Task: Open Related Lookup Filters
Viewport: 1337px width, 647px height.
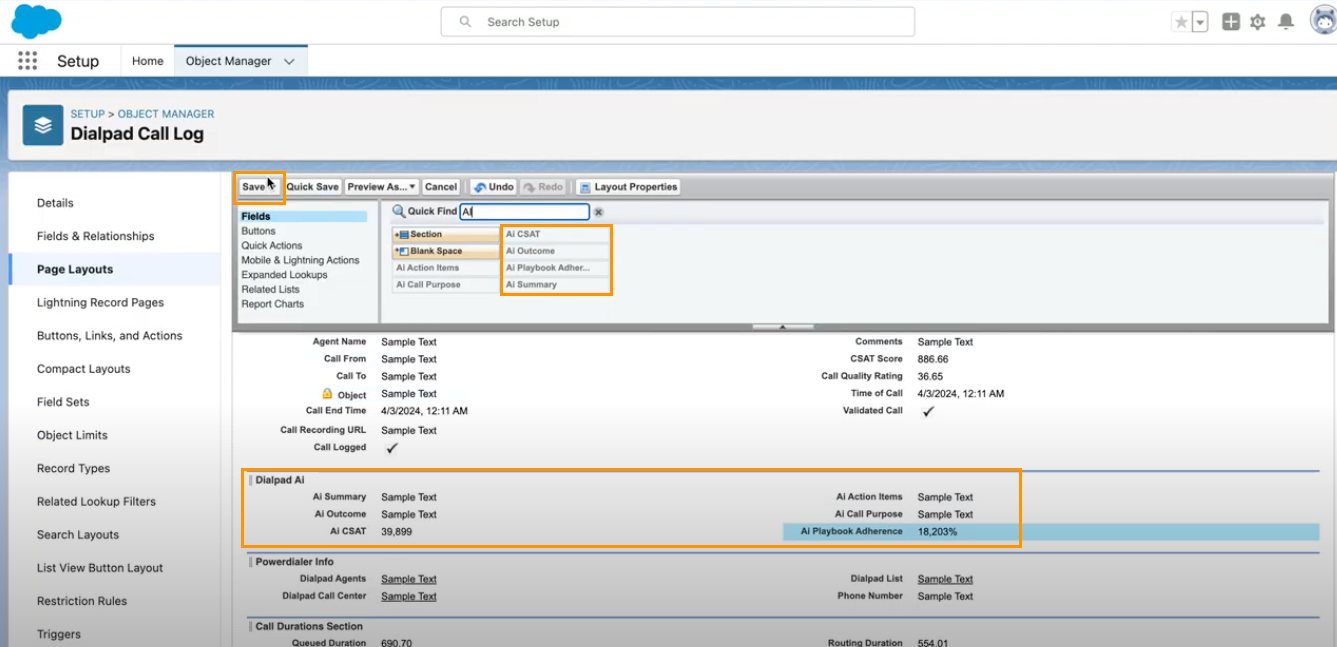Action: pos(97,501)
